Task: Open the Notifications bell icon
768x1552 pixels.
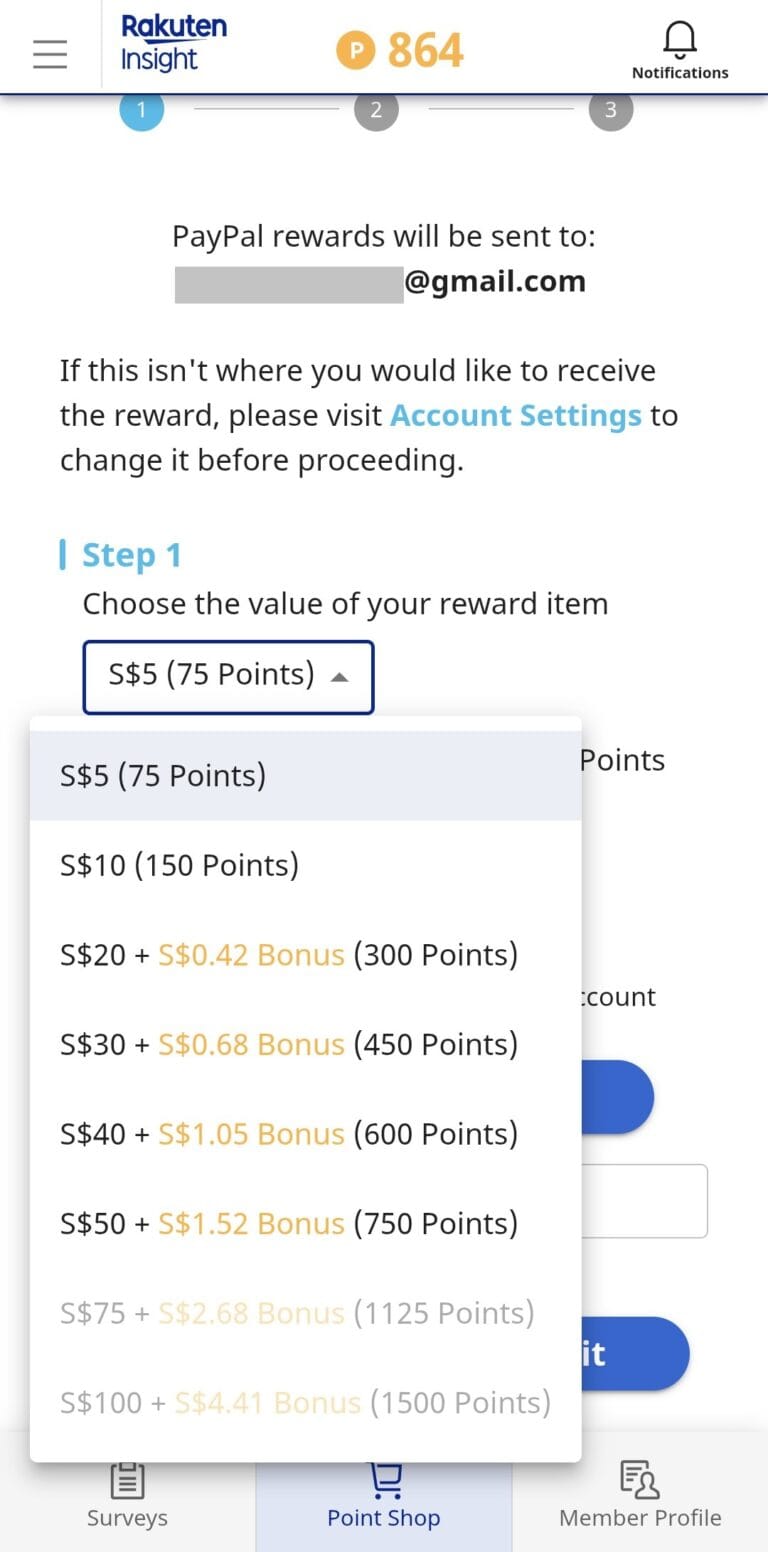Action: 680,42
